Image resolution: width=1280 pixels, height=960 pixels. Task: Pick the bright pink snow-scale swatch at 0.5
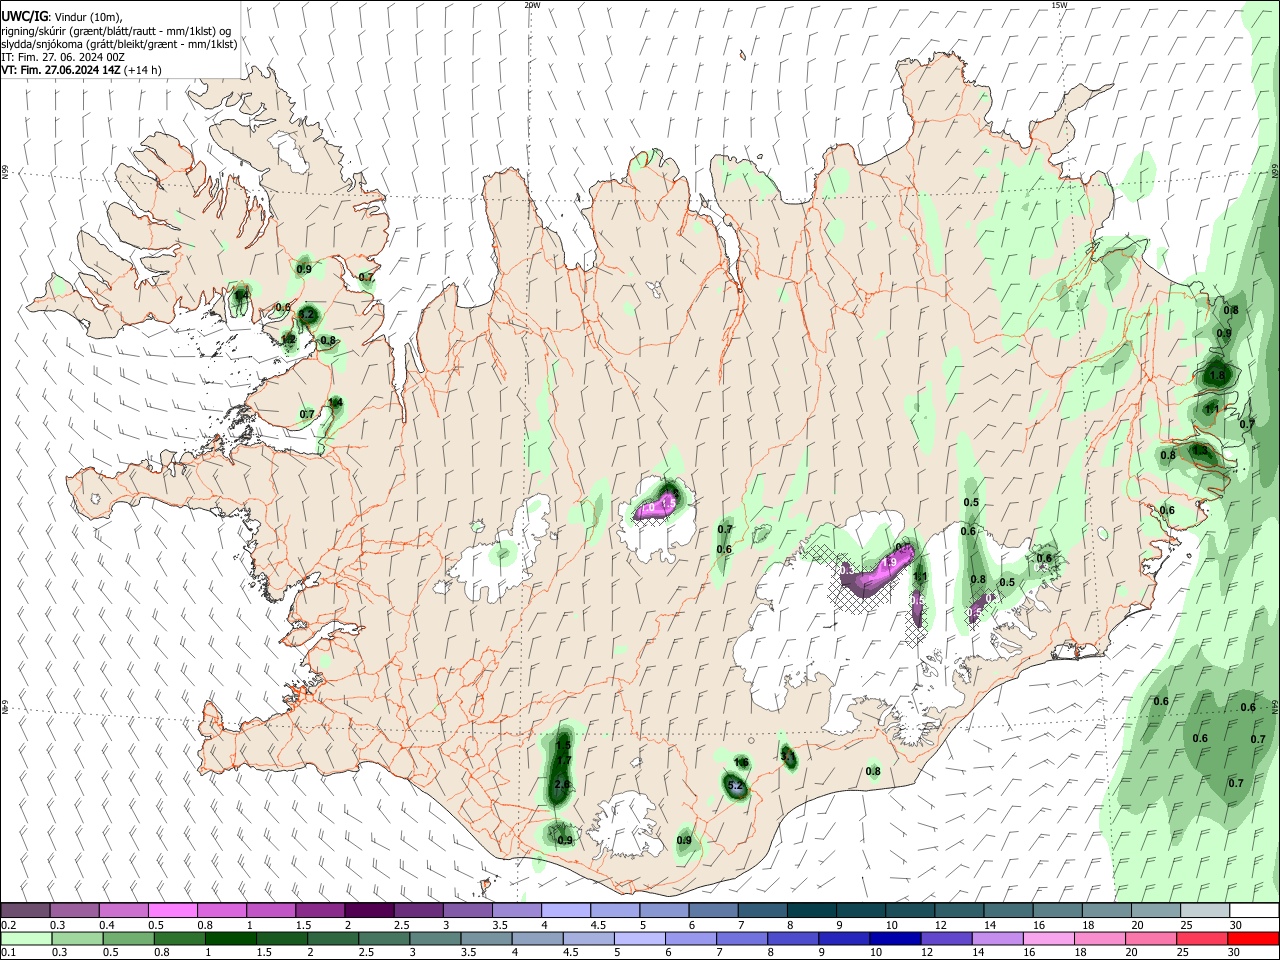pyautogui.click(x=172, y=911)
